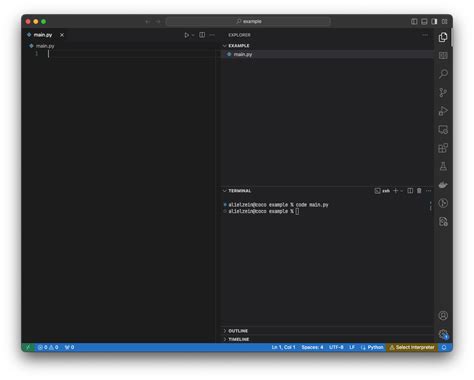Click the Notifications bell in the status bar
474x380 pixels.
click(444, 347)
